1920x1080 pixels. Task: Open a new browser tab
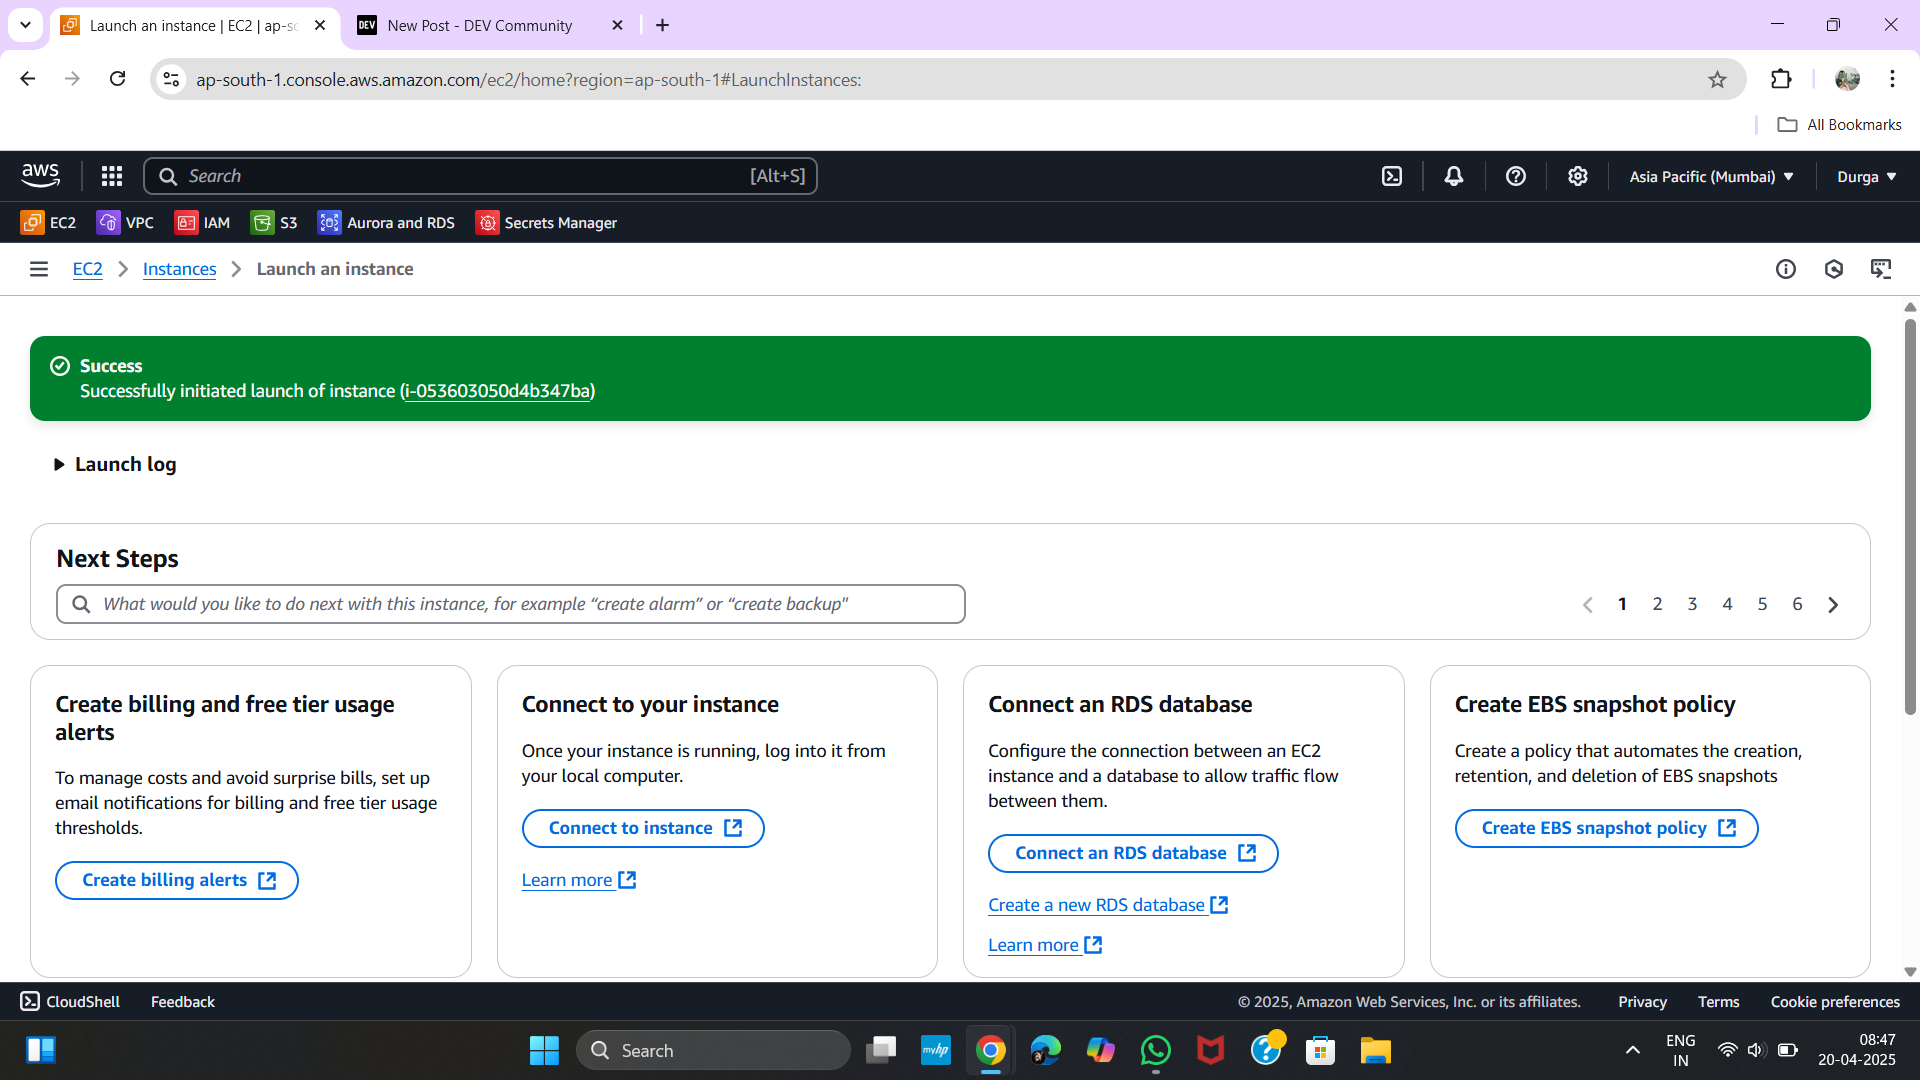pos(662,25)
